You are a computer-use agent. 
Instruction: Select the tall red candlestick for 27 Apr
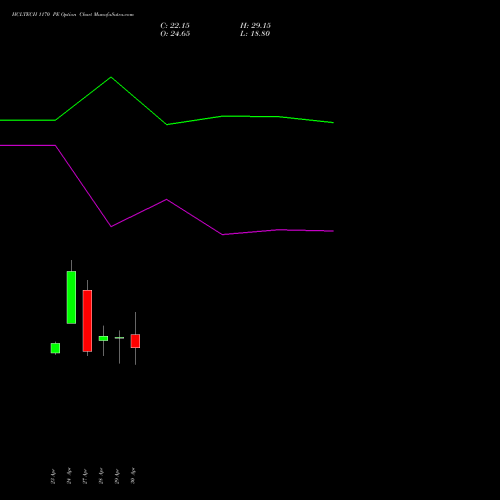tap(87, 321)
